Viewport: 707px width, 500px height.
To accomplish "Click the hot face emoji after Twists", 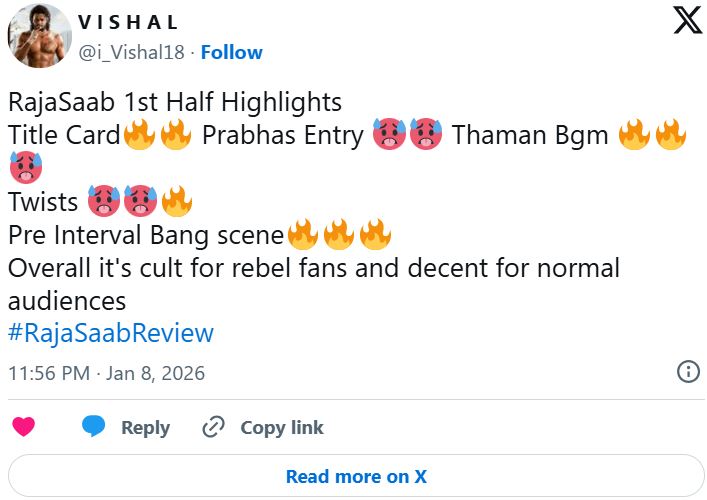I will point(104,201).
